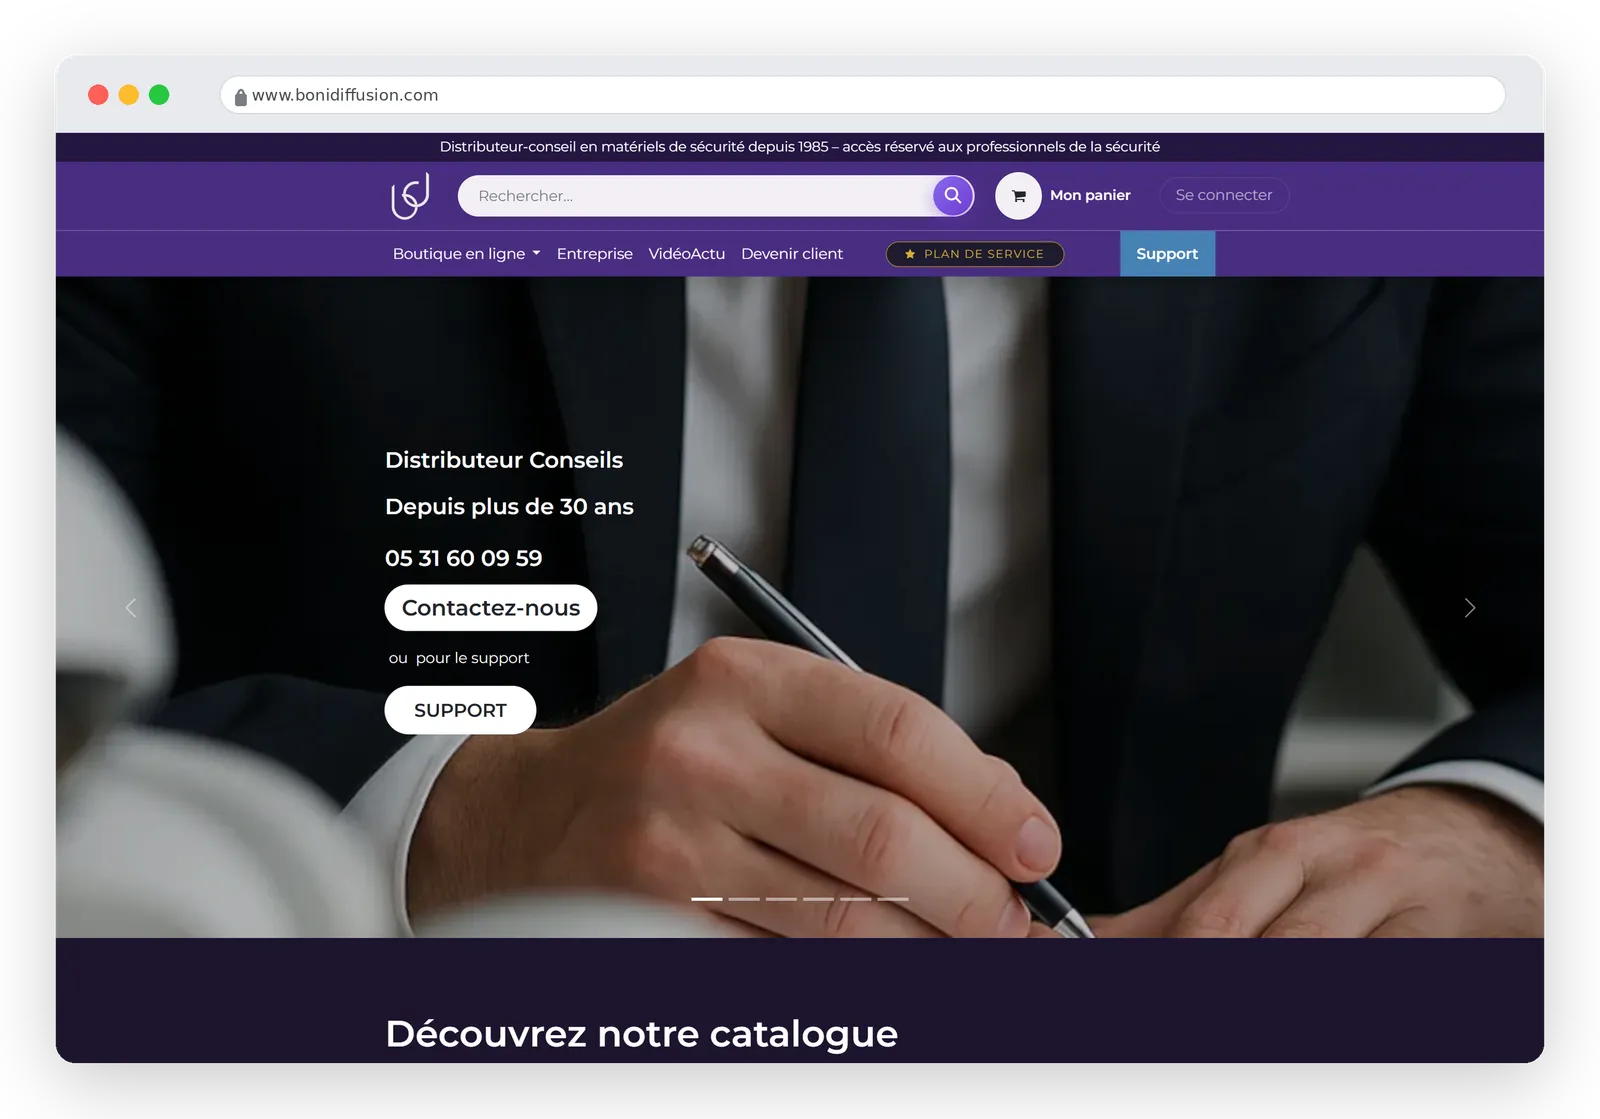Open the shopping cart icon
This screenshot has height=1119, width=1600.
[1018, 196]
